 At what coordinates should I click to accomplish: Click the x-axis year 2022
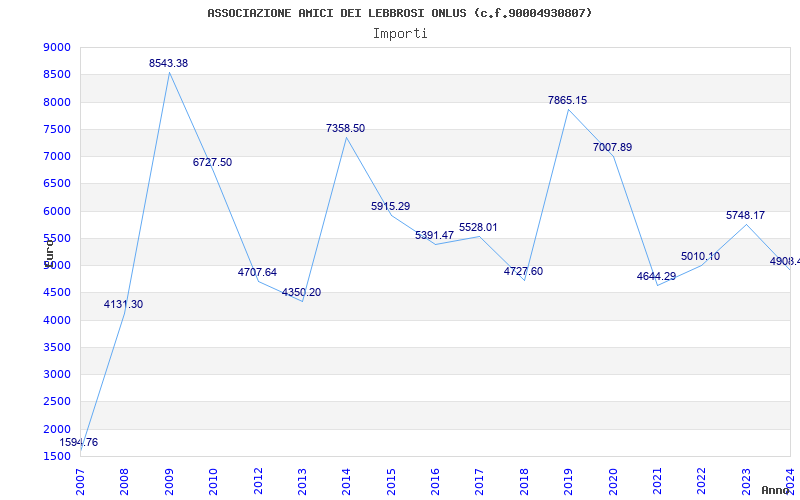pos(702,482)
